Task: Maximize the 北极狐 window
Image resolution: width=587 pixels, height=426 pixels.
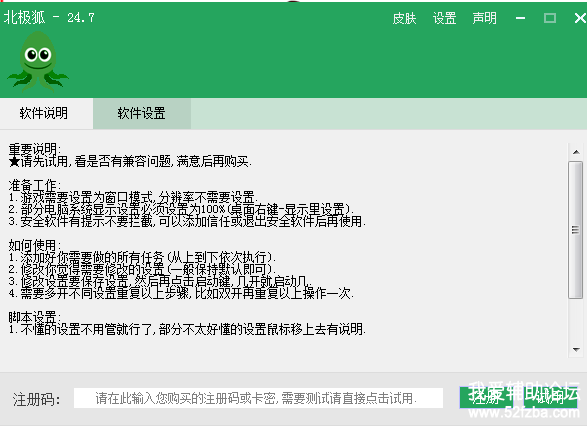Action: point(550,18)
